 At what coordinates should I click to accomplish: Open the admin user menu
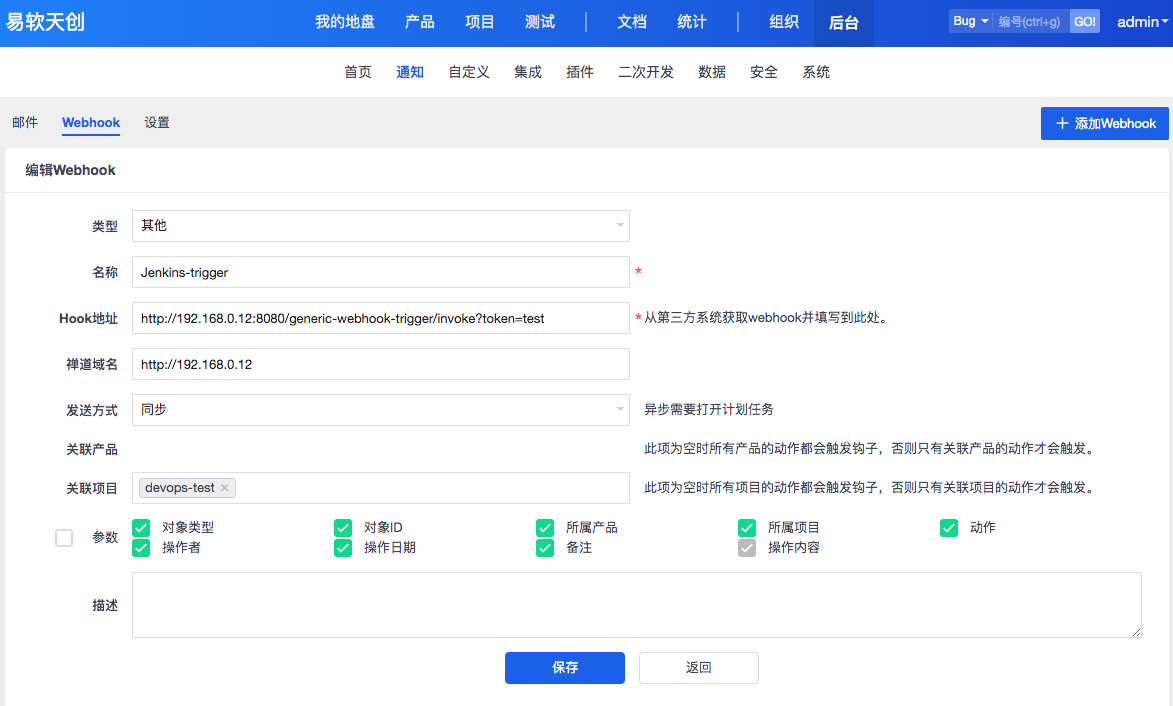pyautogui.click(x=1141, y=22)
